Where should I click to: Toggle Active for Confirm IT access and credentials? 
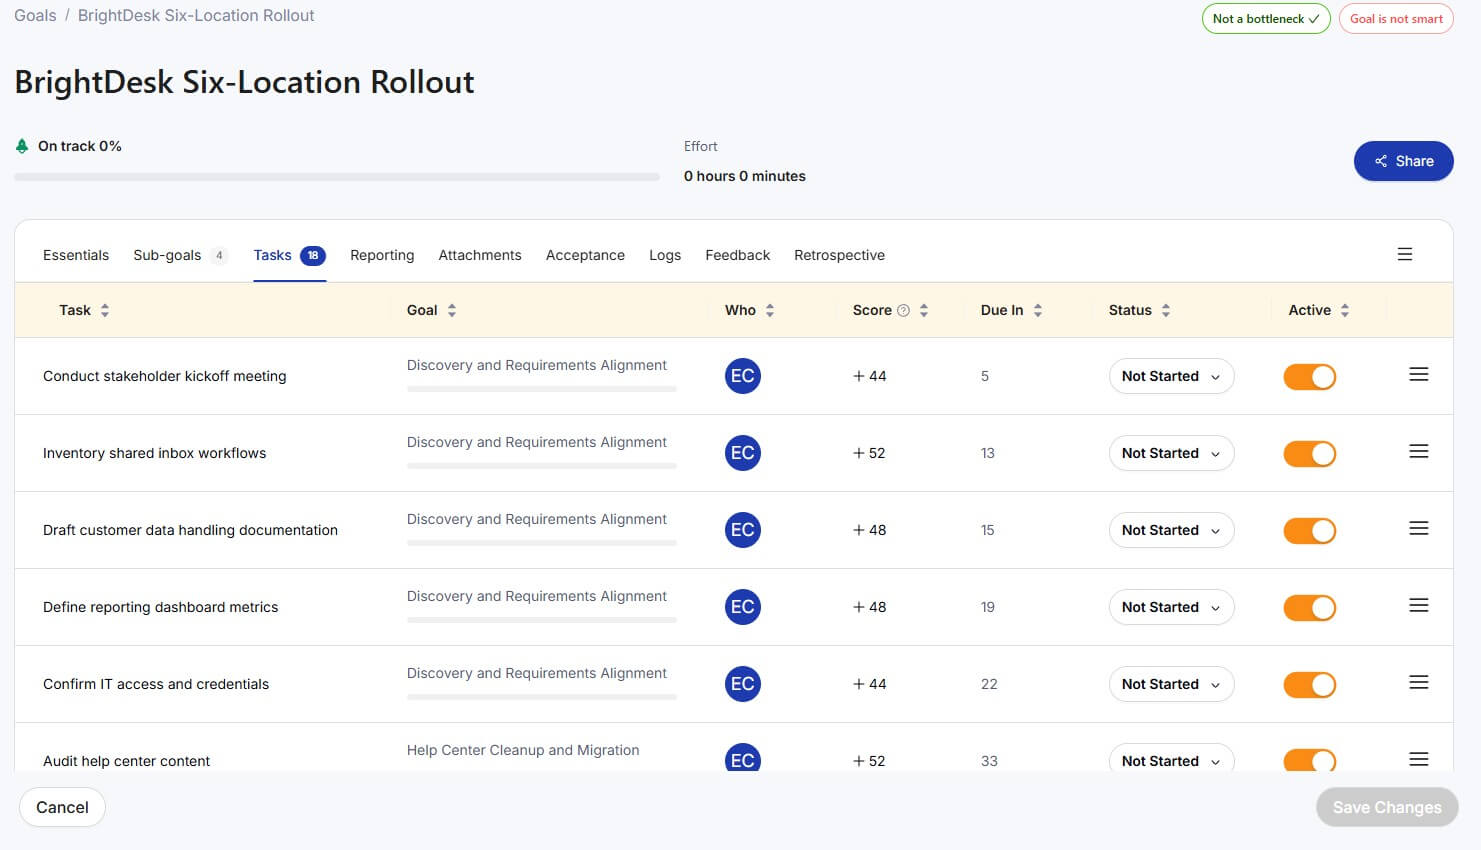[x=1309, y=685]
